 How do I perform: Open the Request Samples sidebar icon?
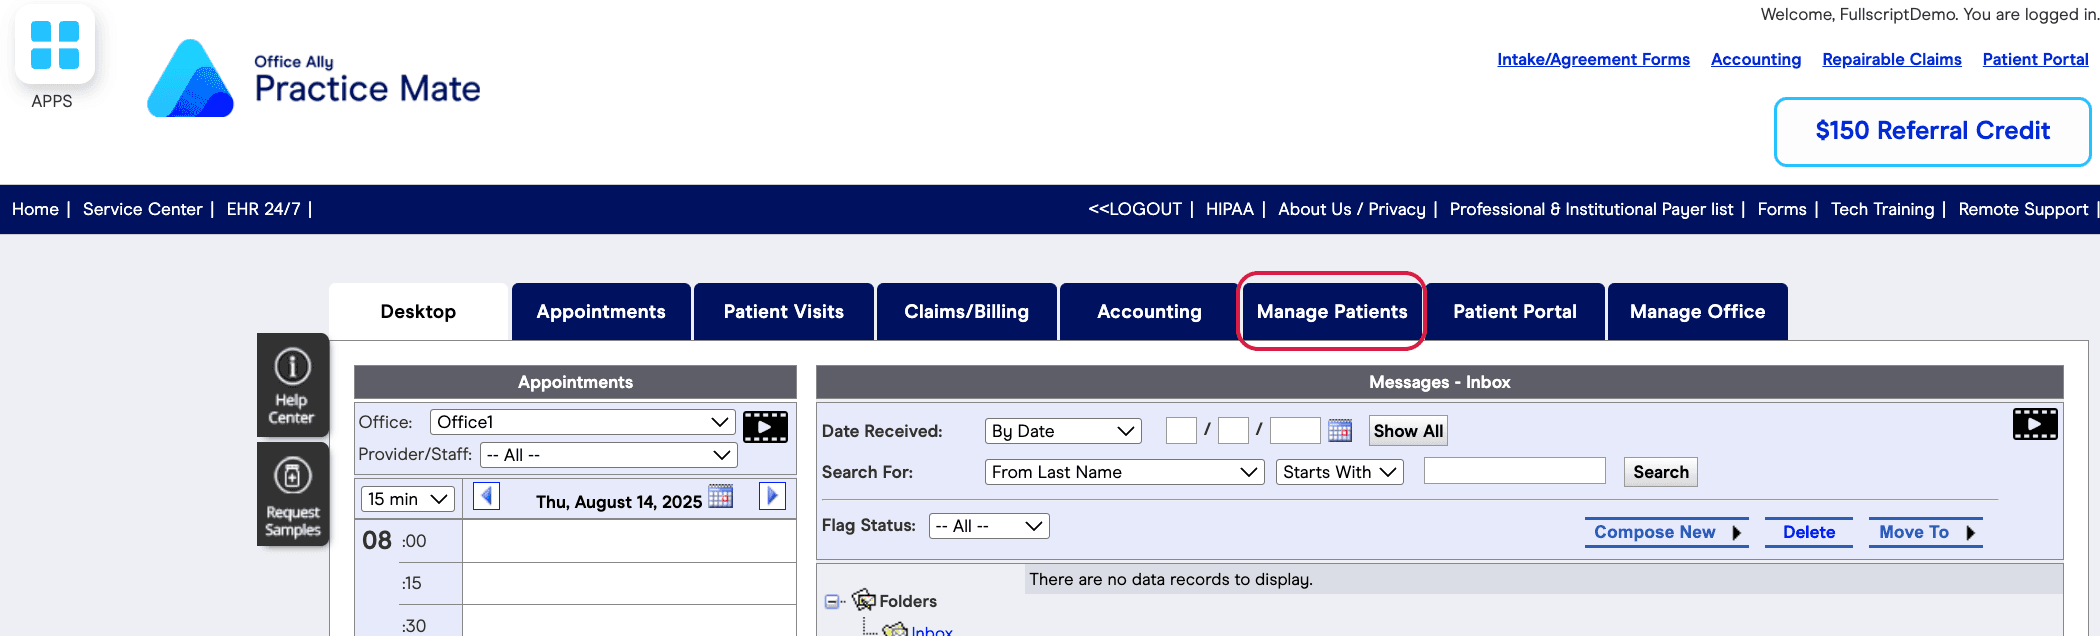click(x=292, y=495)
